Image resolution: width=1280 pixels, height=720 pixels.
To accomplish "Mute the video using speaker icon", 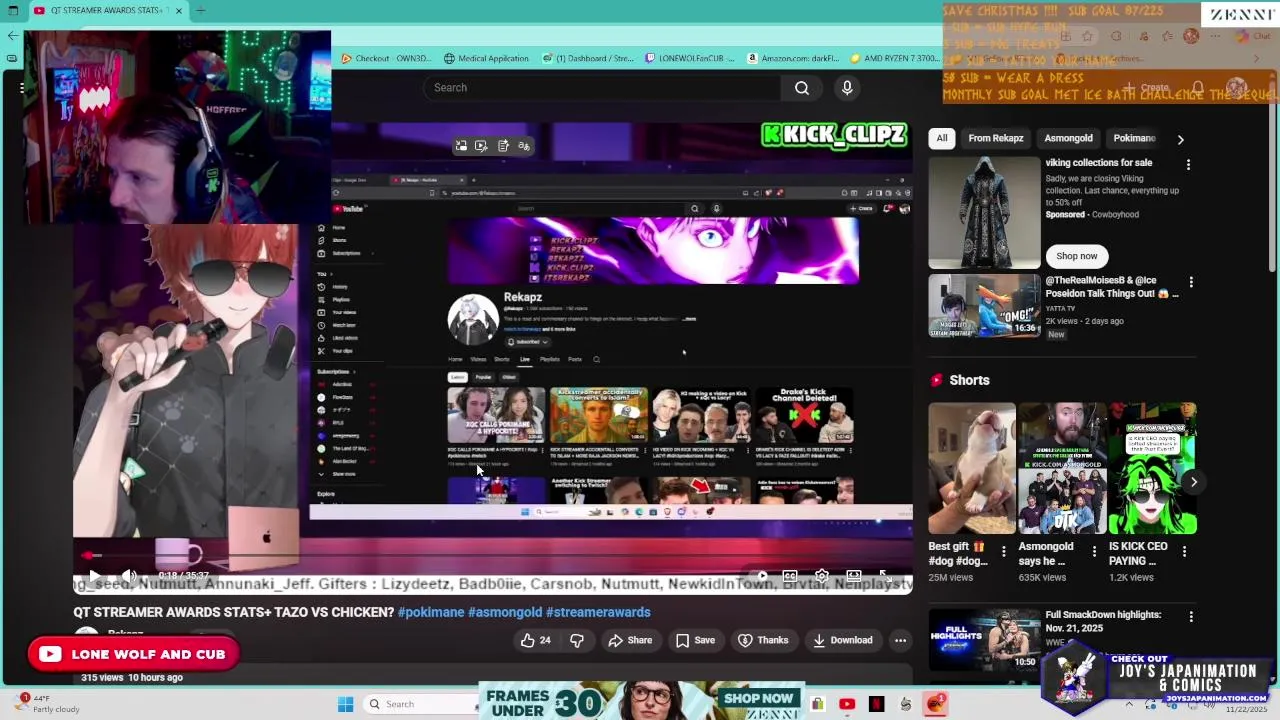I will point(129,575).
